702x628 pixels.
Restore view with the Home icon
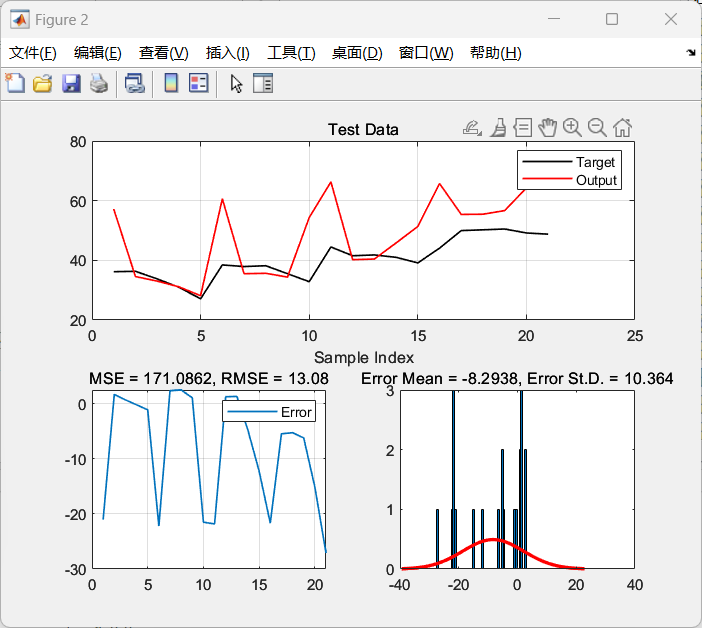click(622, 127)
